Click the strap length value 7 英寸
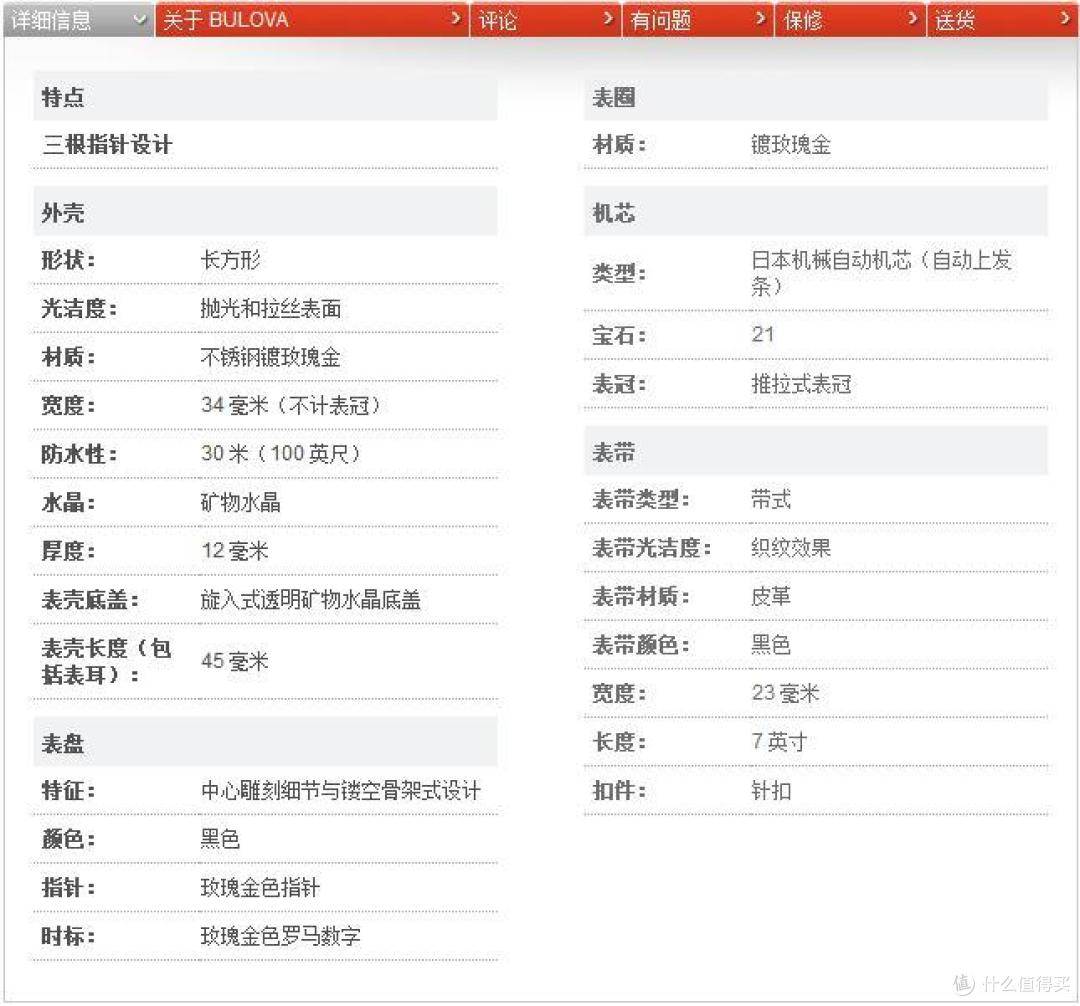The height and width of the screenshot is (1006, 1080). coord(779,742)
